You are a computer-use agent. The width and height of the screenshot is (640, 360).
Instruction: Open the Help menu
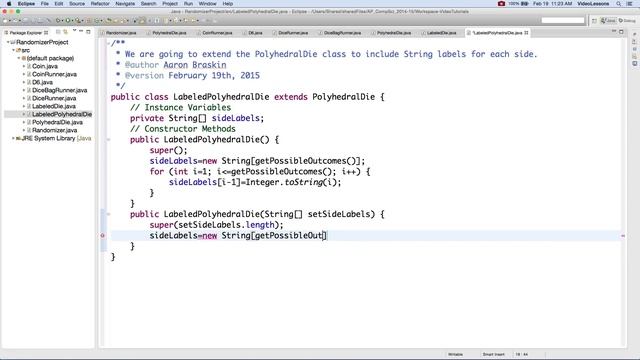pyautogui.click(x=227, y=4)
